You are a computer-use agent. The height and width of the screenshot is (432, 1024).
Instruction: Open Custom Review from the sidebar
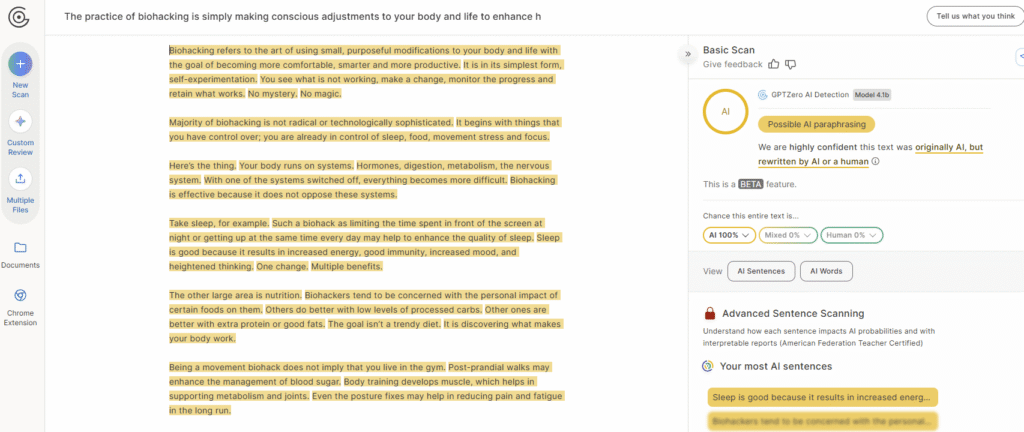click(x=21, y=122)
